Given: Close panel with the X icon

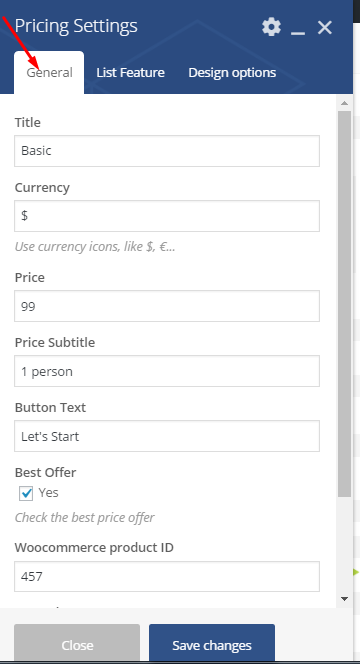Looking at the screenshot, I should [325, 28].
